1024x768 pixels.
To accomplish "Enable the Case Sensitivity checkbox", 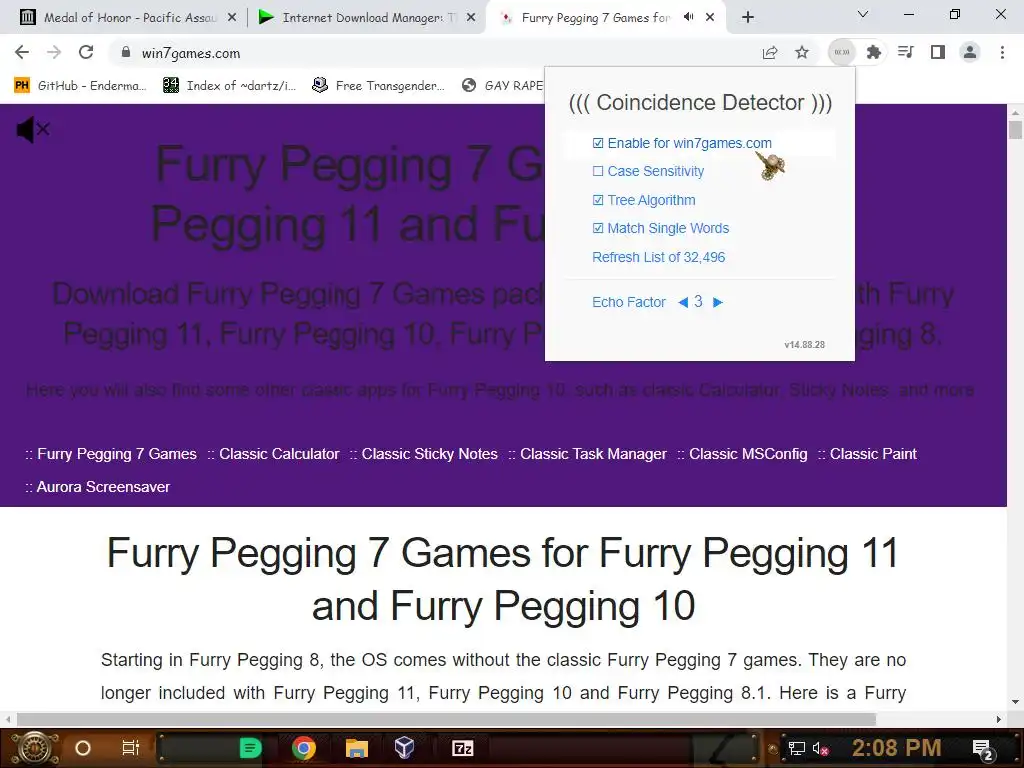I will pos(598,171).
